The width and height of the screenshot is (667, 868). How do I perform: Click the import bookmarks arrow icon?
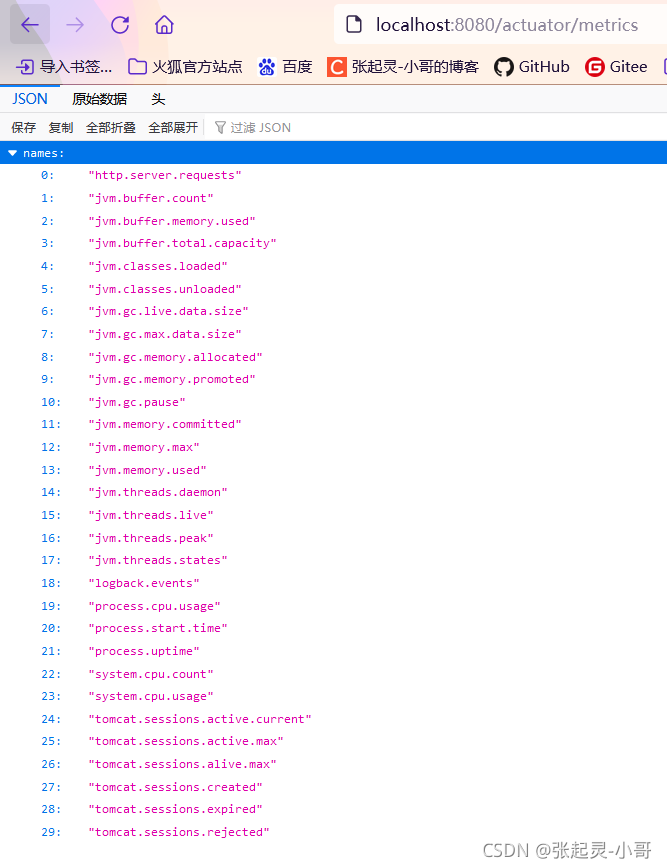pos(25,67)
